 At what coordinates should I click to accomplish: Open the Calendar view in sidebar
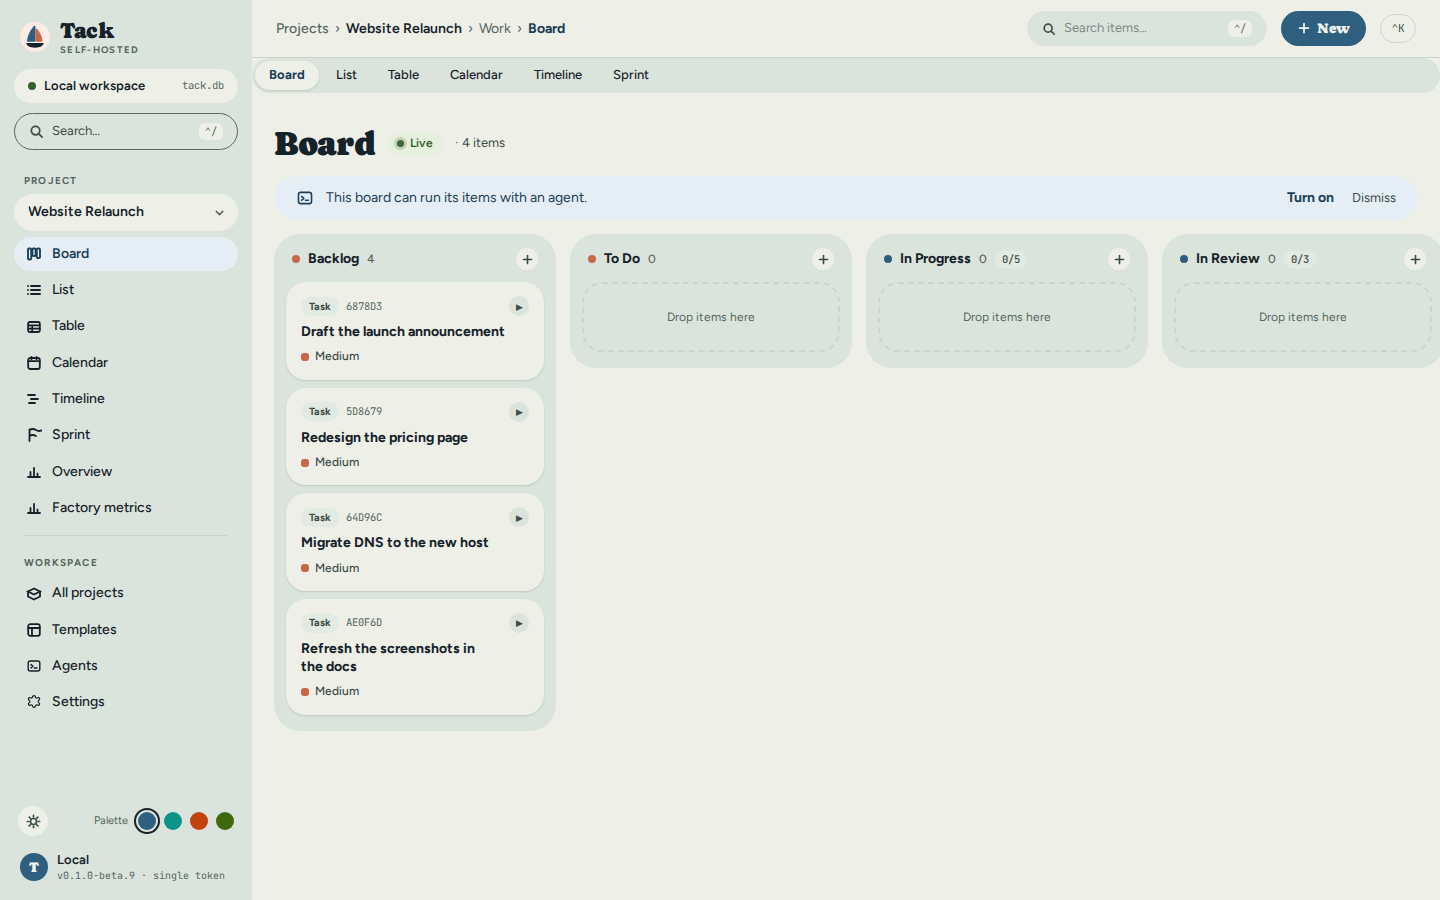pos(126,363)
